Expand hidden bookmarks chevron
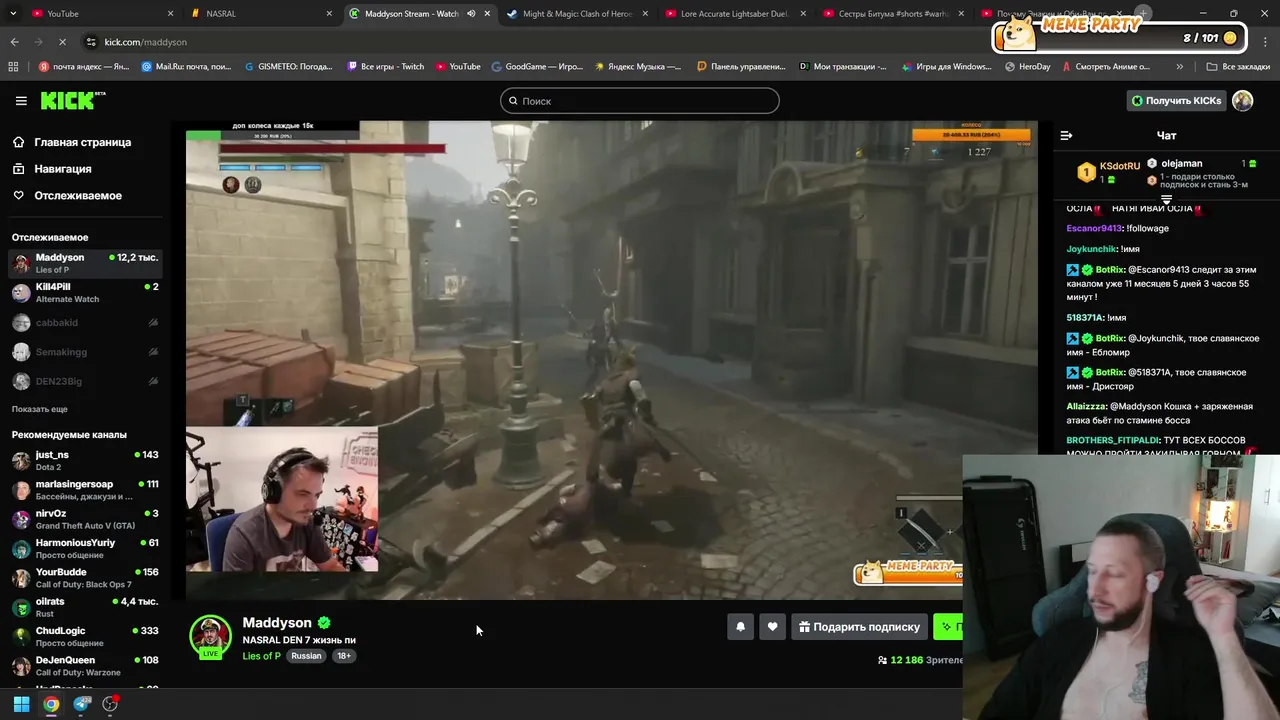Viewport: 1280px width, 720px height. click(x=1180, y=67)
